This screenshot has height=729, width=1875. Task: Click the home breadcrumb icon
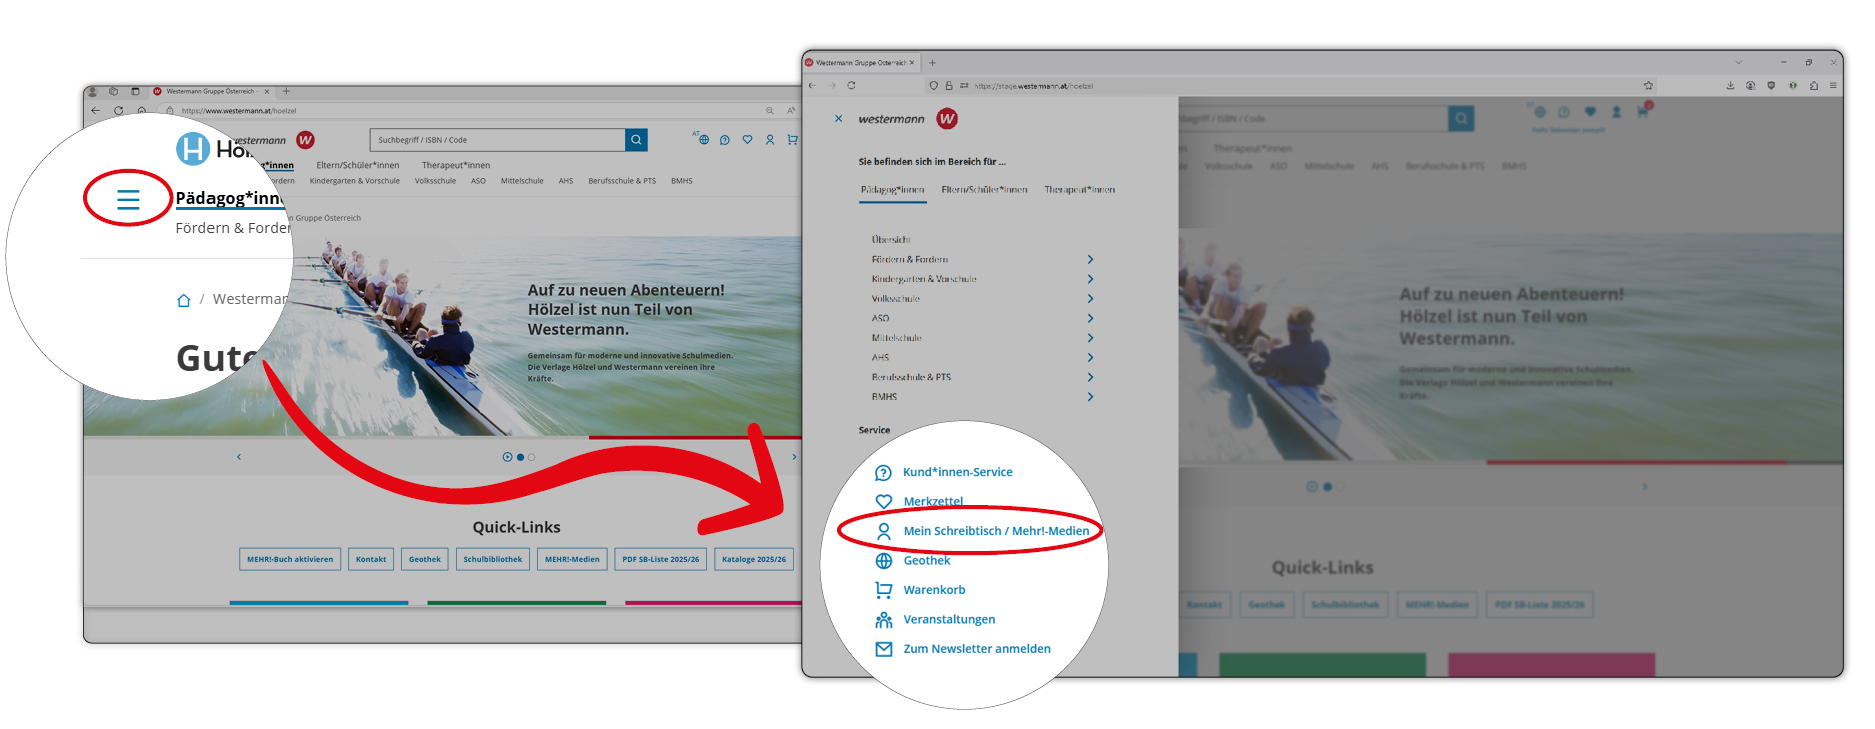pyautogui.click(x=183, y=300)
